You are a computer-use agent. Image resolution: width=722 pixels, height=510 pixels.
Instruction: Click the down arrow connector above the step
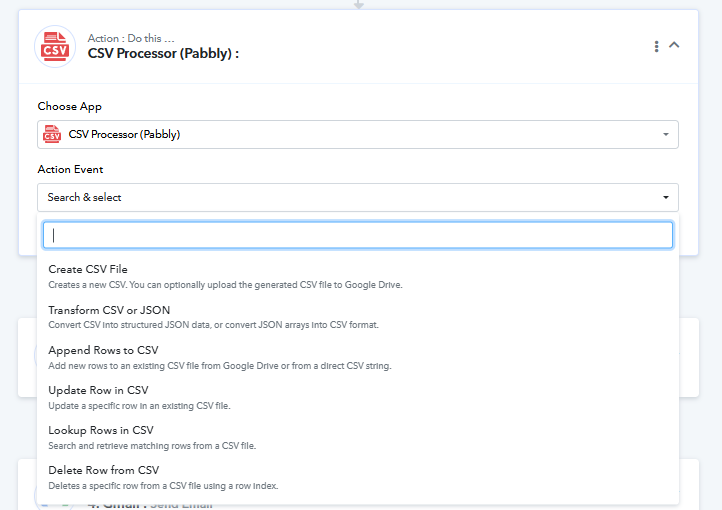click(359, 4)
